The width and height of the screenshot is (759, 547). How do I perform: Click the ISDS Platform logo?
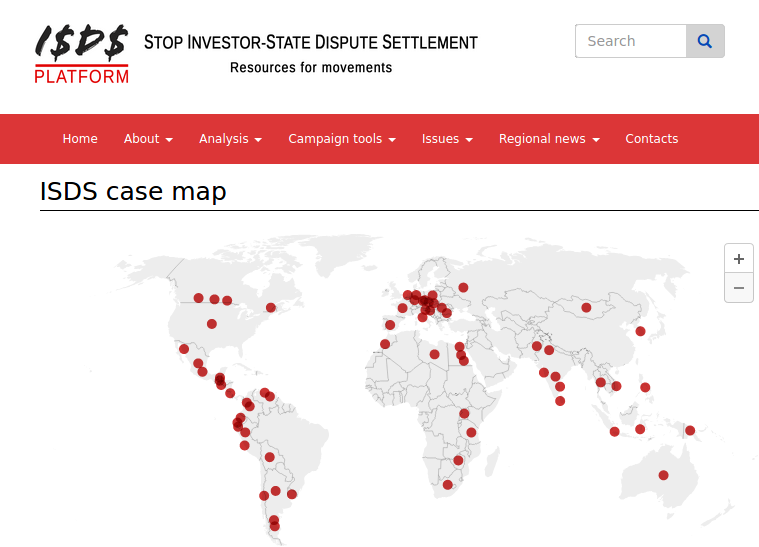point(81,53)
